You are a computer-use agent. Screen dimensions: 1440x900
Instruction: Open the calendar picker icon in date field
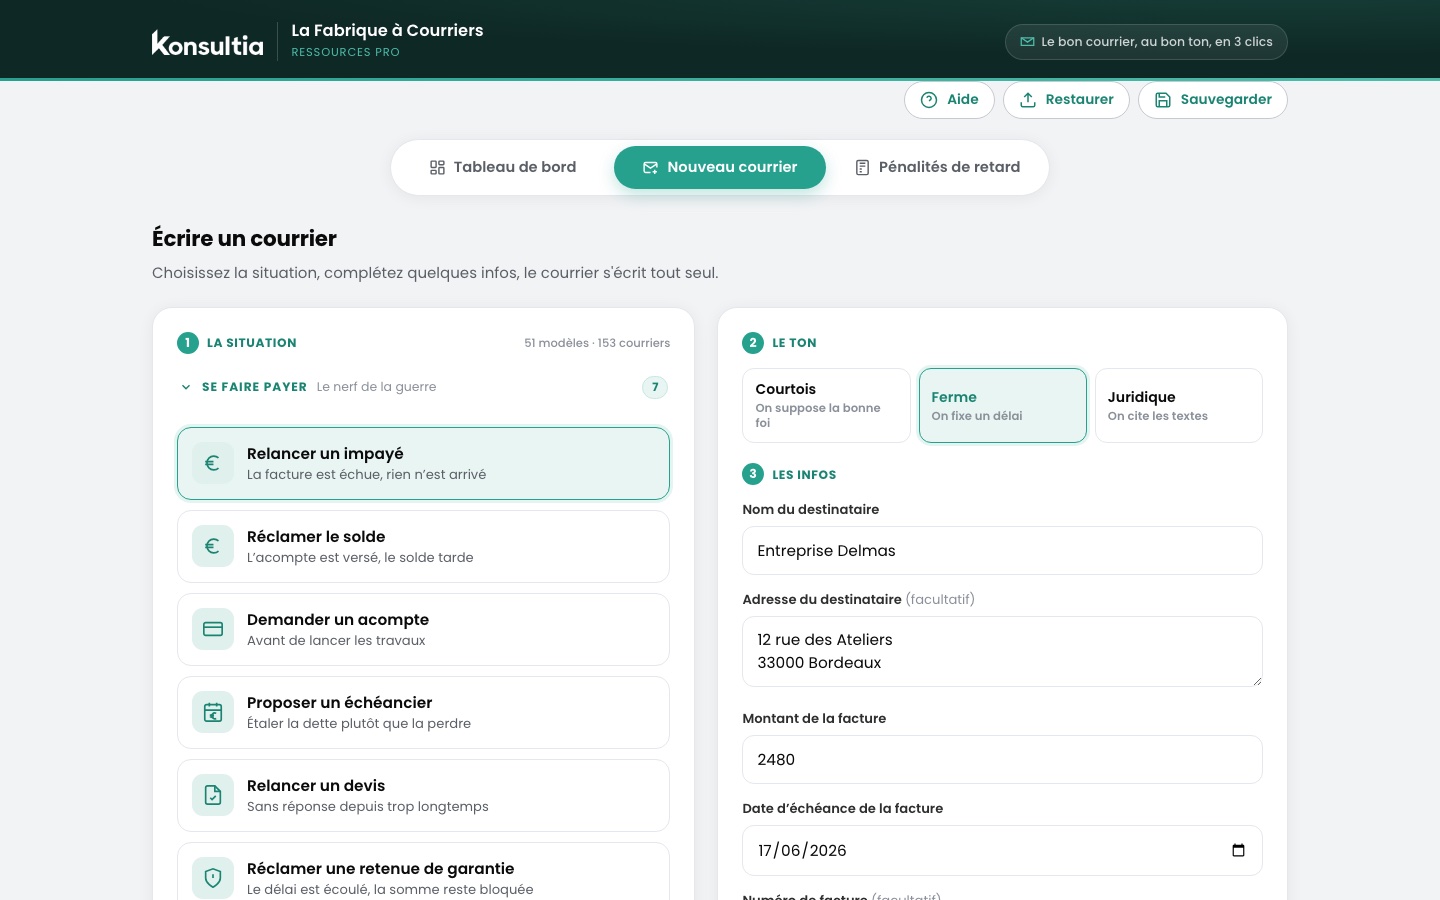pyautogui.click(x=1238, y=851)
